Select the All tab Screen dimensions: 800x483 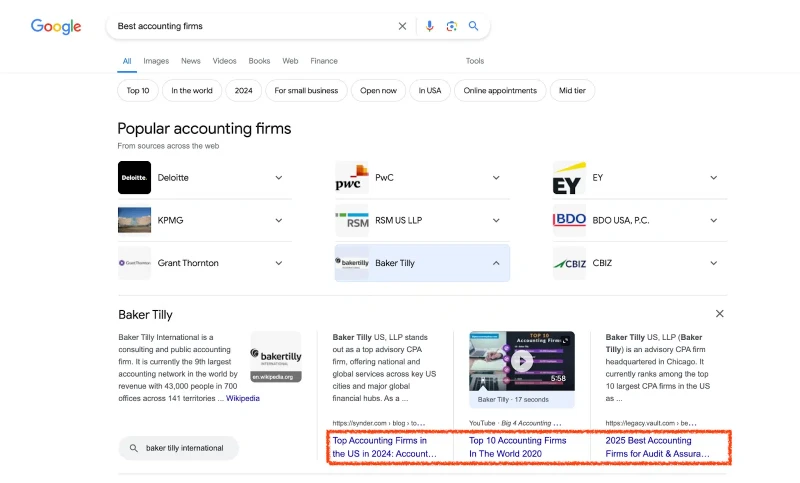click(127, 61)
